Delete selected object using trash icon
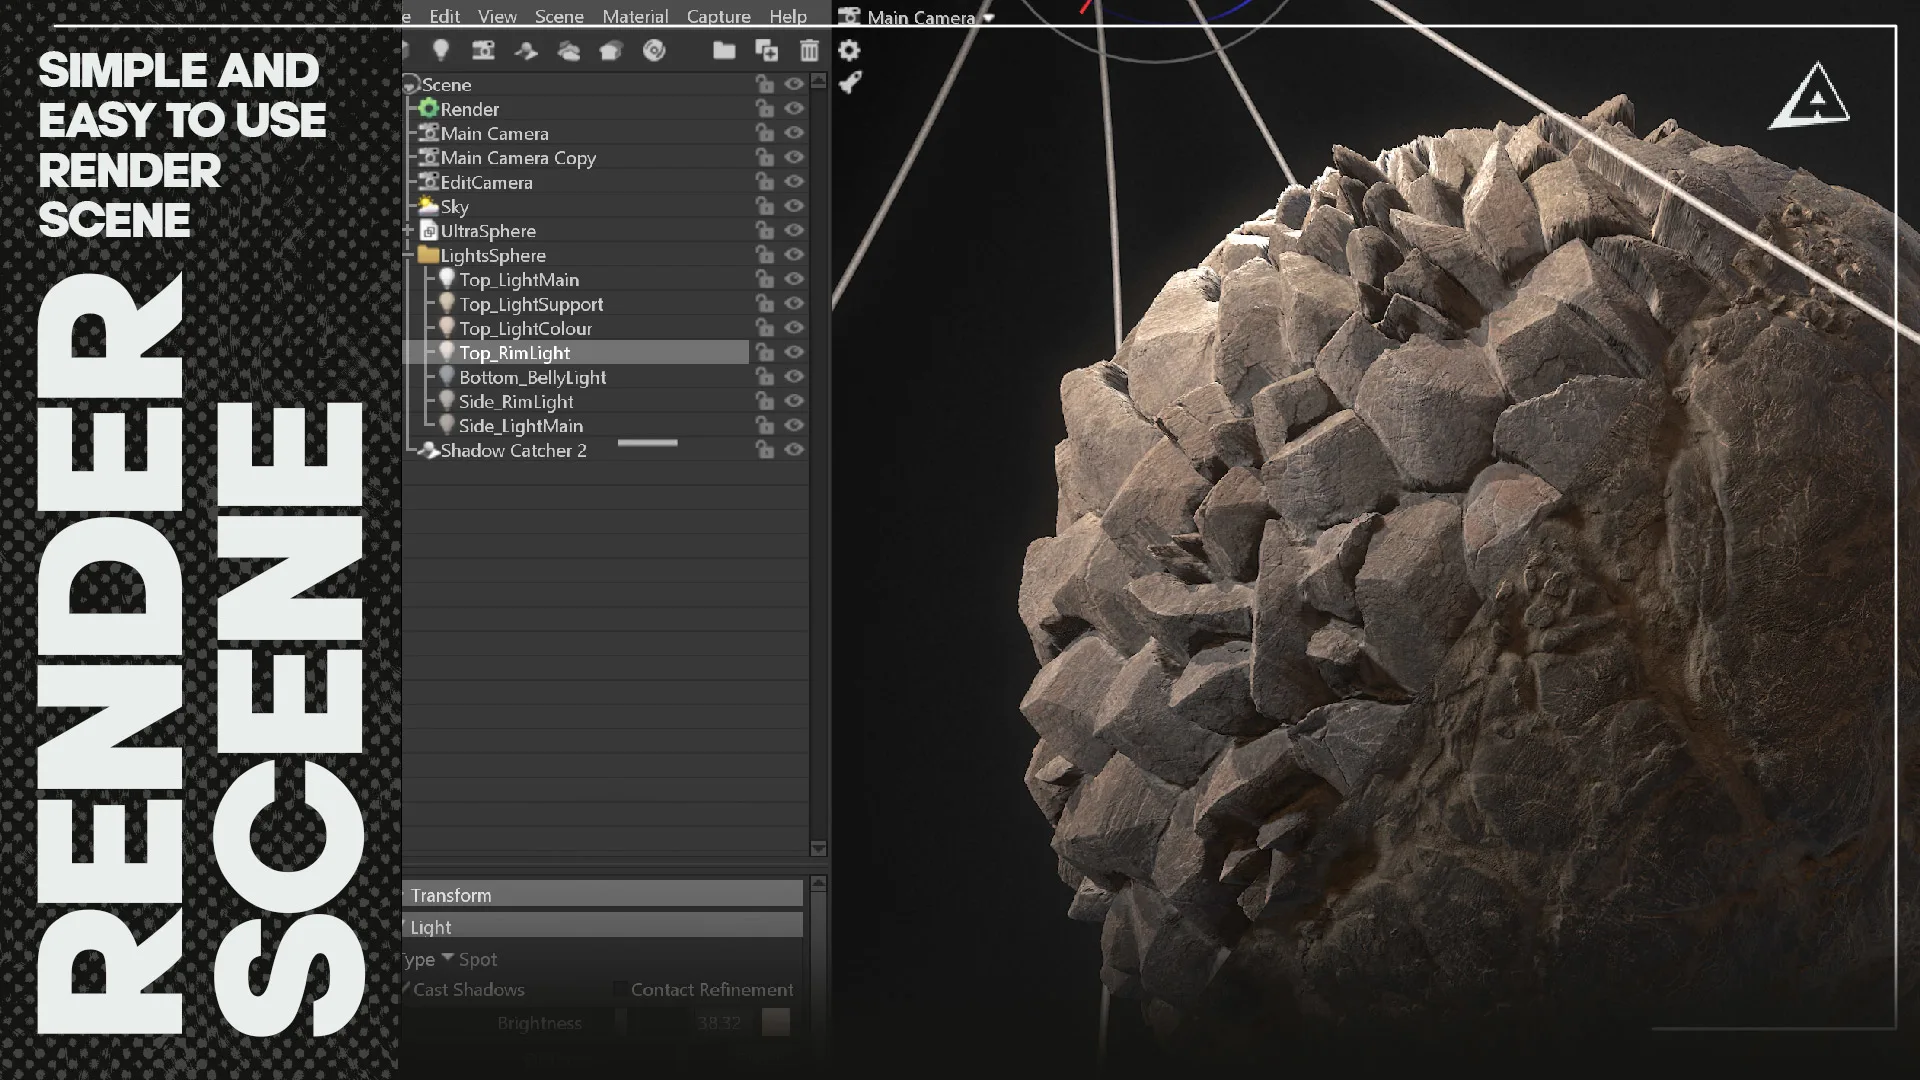Screen dimensions: 1920x1080 pos(810,51)
